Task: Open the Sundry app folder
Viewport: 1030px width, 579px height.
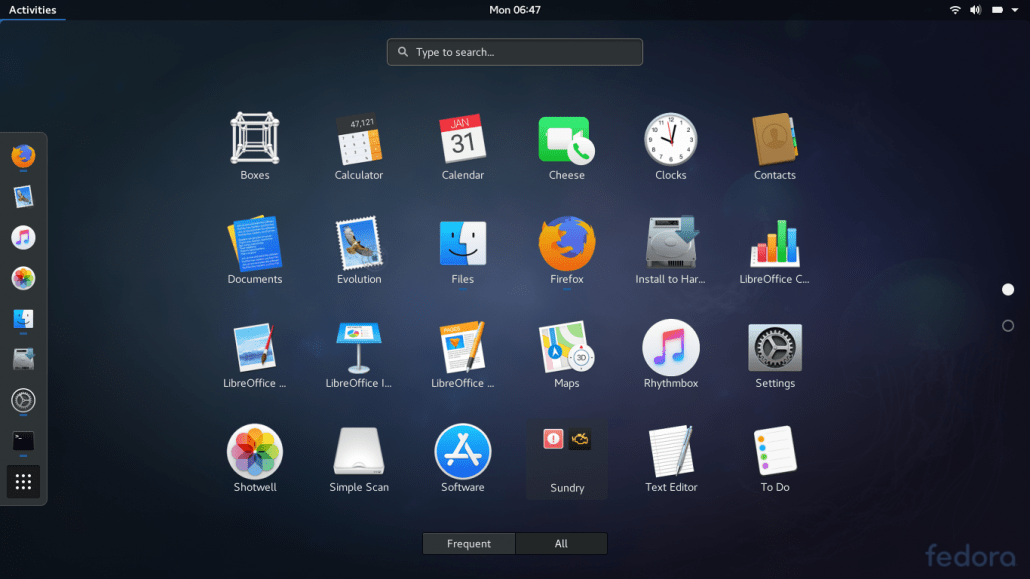Action: [x=566, y=453]
